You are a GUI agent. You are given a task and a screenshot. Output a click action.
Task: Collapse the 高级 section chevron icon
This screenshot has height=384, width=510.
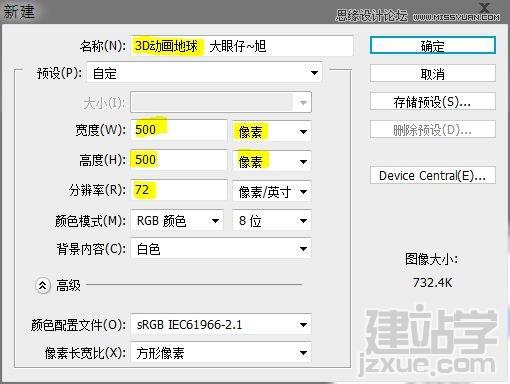pos(43,285)
